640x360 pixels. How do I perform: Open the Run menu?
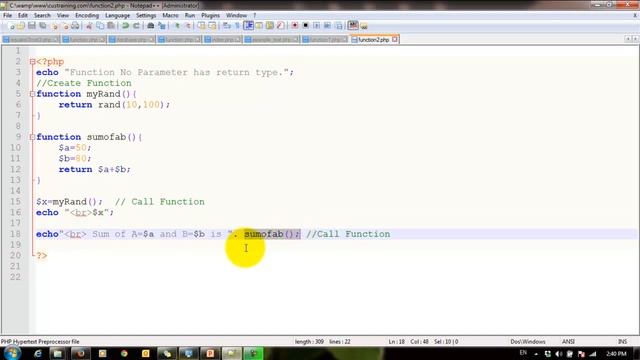[x=190, y=16]
